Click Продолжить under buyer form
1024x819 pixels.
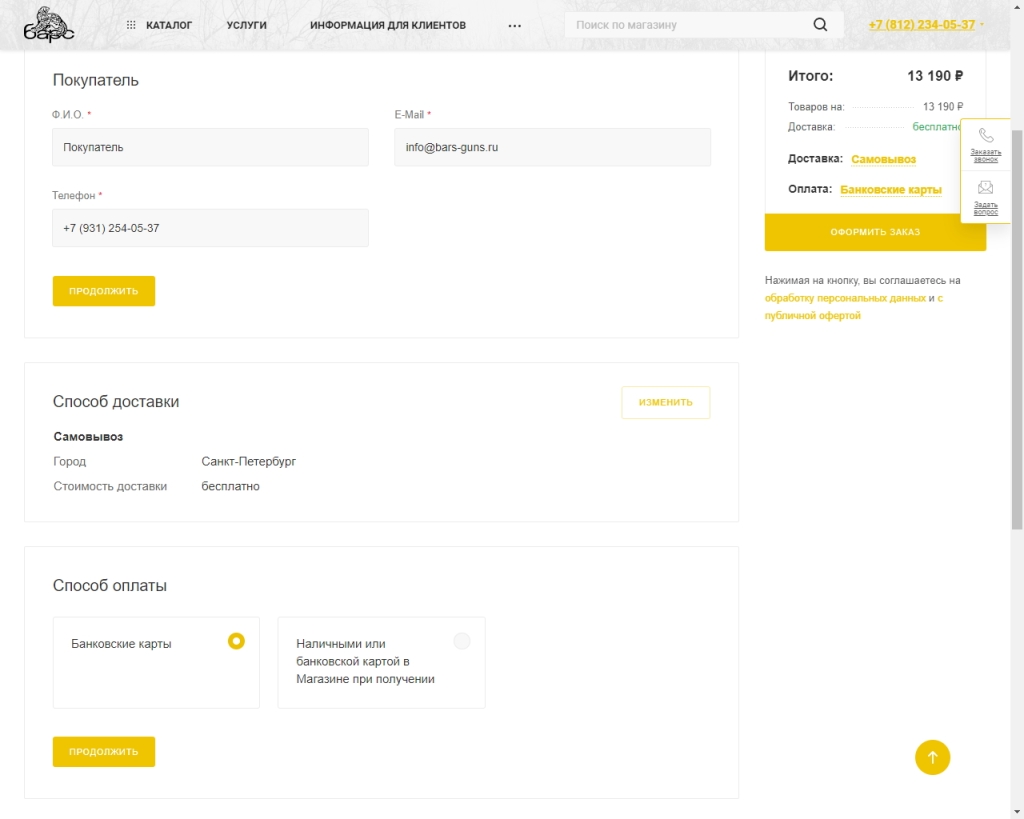(x=104, y=291)
